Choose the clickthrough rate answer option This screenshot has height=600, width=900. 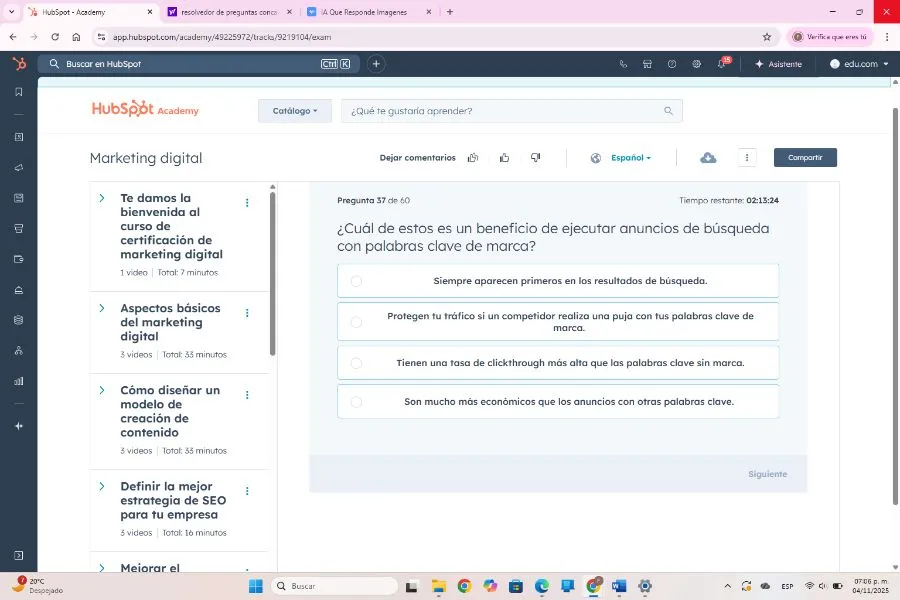[x=557, y=363]
